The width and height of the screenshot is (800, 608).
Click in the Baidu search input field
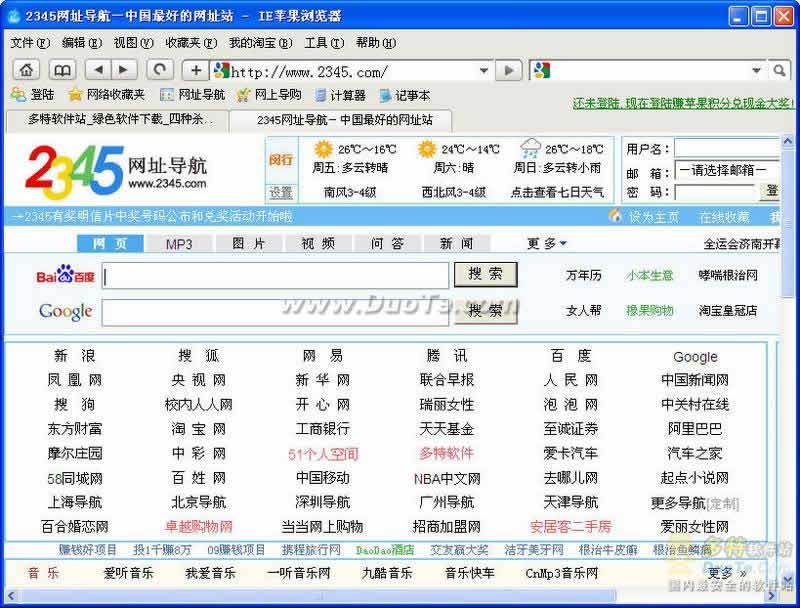pos(276,275)
